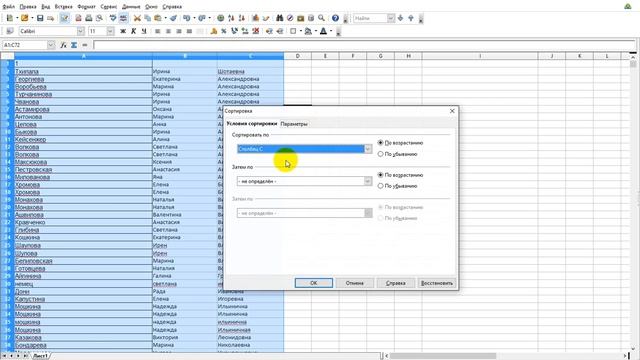Open Find & Replace binoculars icon
The width and height of the screenshot is (640, 360).
pos(280,18)
